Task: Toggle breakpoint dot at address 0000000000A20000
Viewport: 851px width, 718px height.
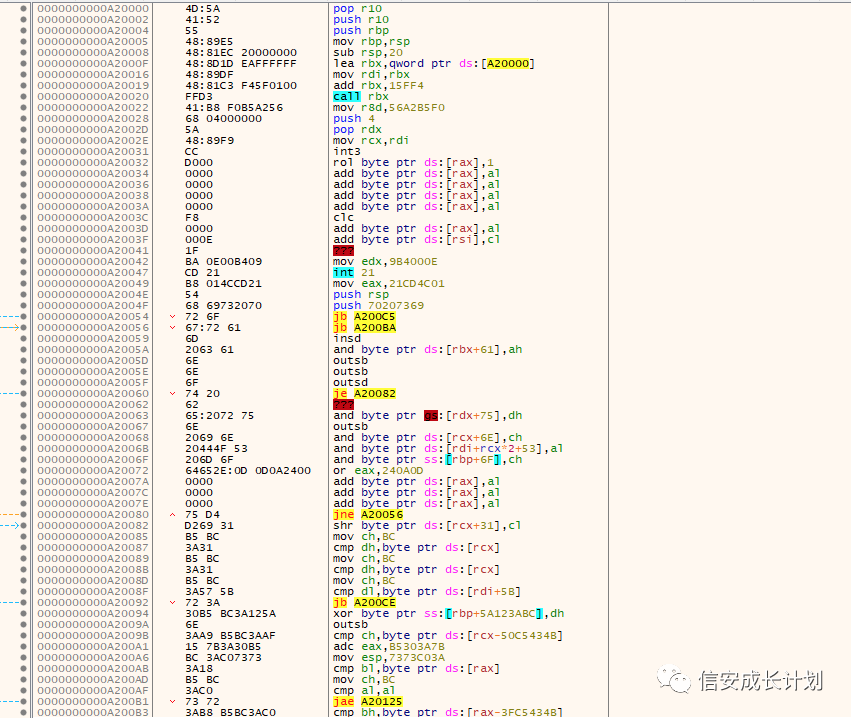Action: pyautogui.click(x=23, y=9)
